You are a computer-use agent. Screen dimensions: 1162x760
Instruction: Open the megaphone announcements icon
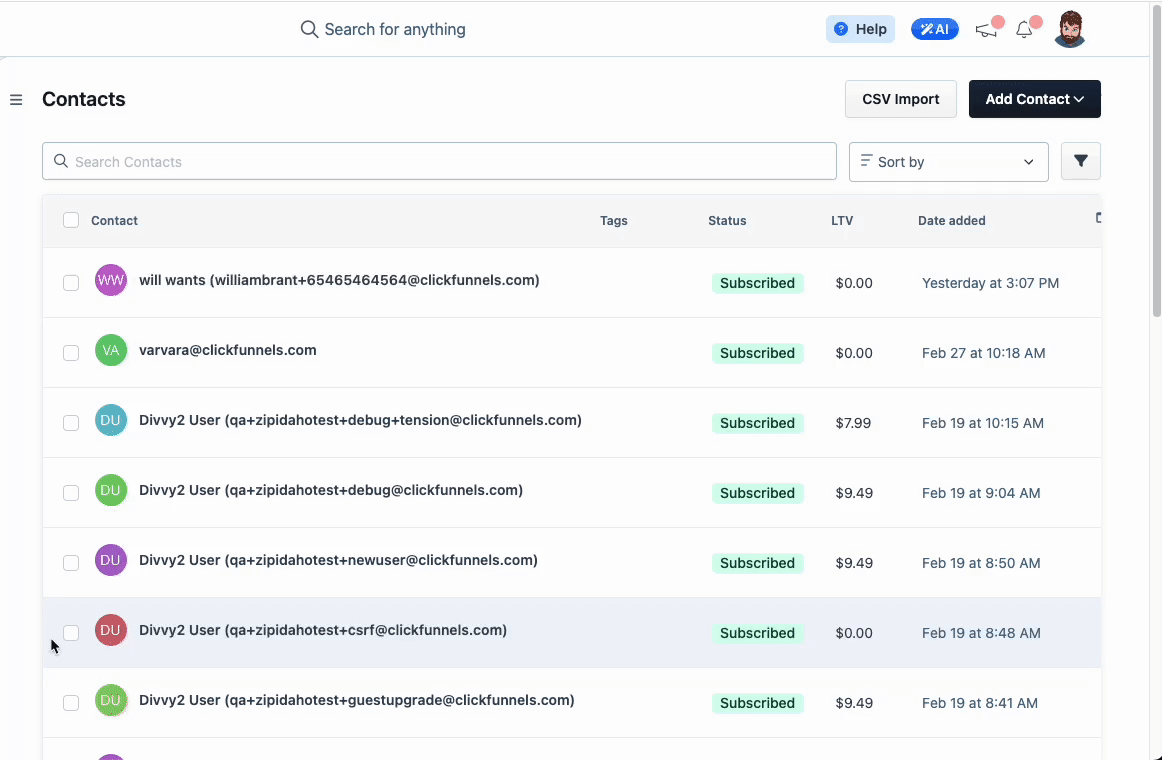(986, 30)
